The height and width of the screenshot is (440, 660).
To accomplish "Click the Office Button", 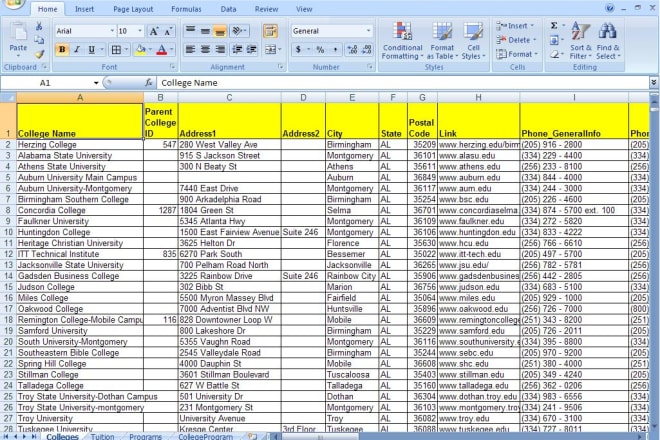I will pyautogui.click(x=13, y=3).
